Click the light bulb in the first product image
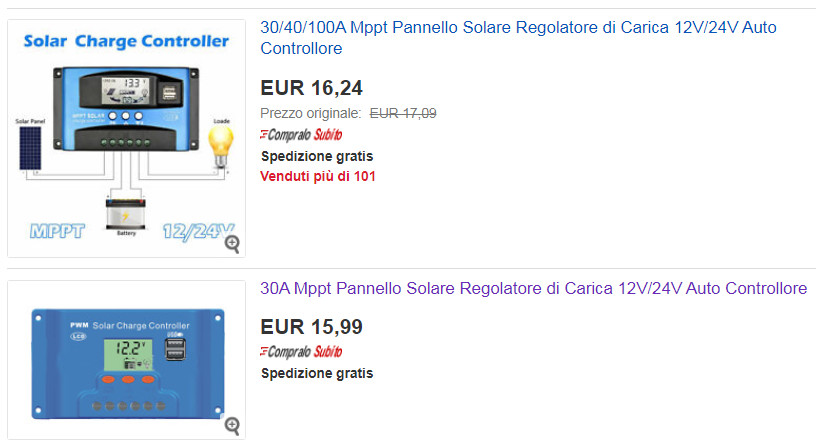835x447 pixels. 218,146
